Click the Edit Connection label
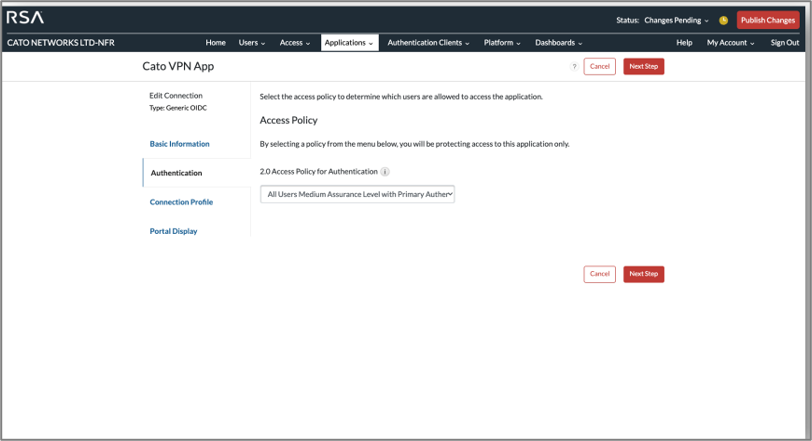Screen dimensions: 812x441 coord(176,95)
